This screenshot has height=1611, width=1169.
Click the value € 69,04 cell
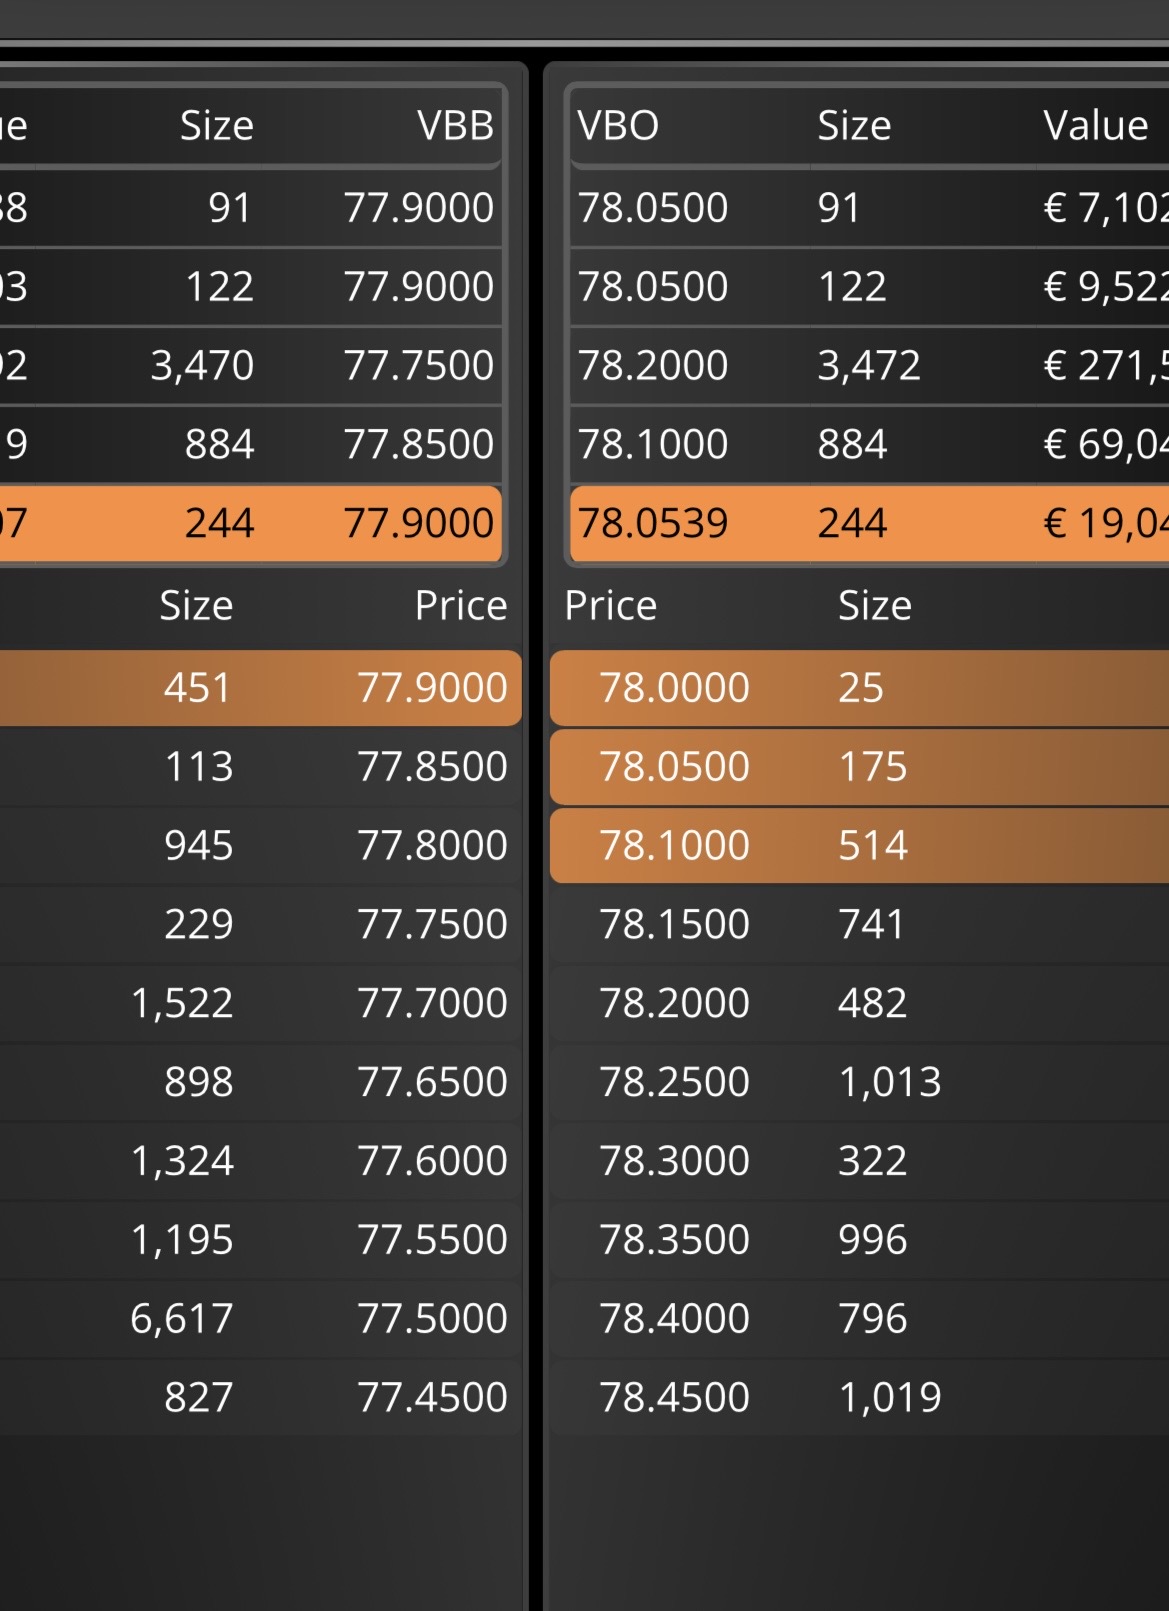click(x=1106, y=445)
